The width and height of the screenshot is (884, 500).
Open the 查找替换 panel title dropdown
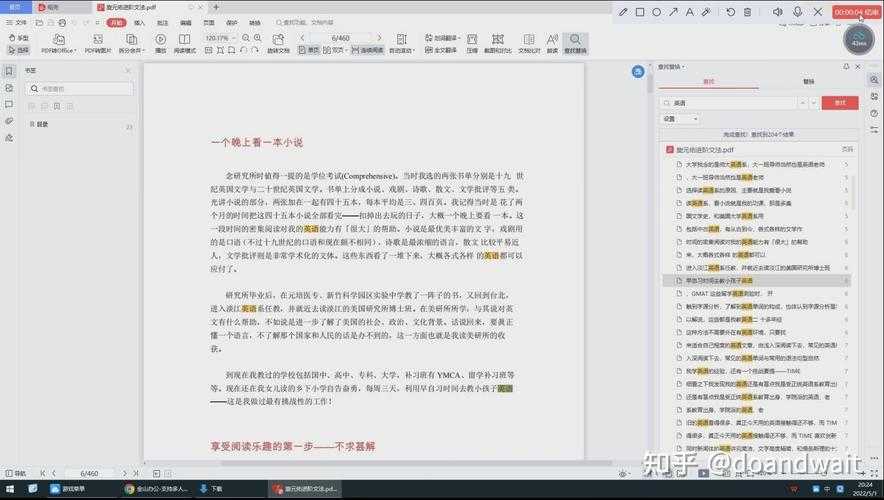[671, 67]
